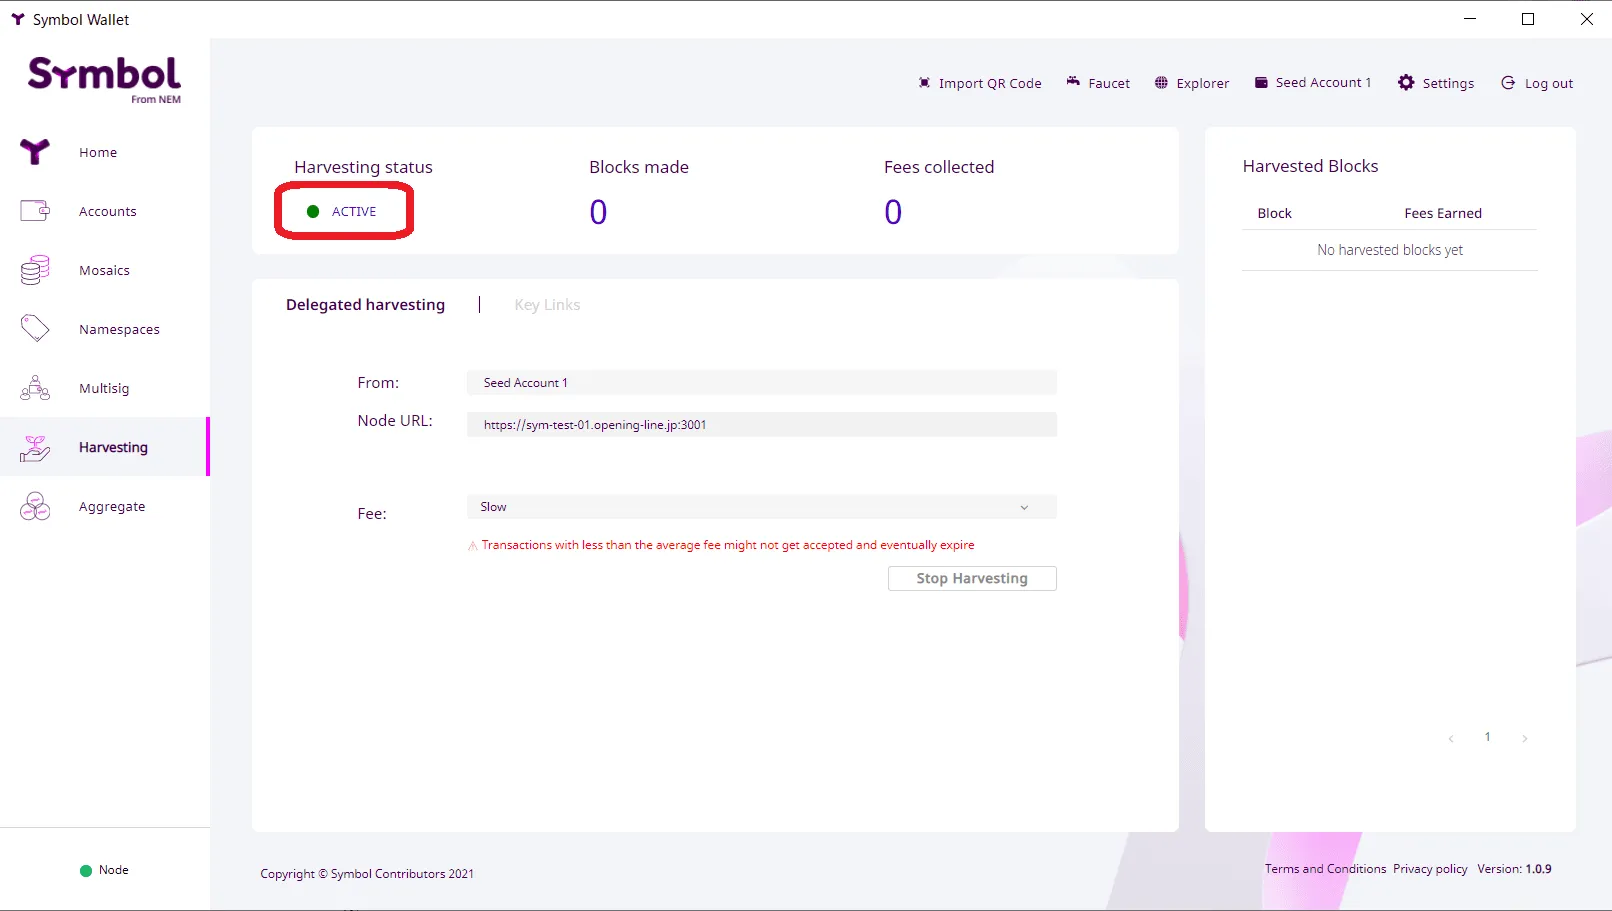This screenshot has width=1612, height=911.
Task: Click the Home logo icon in sidebar
Action: 35,152
